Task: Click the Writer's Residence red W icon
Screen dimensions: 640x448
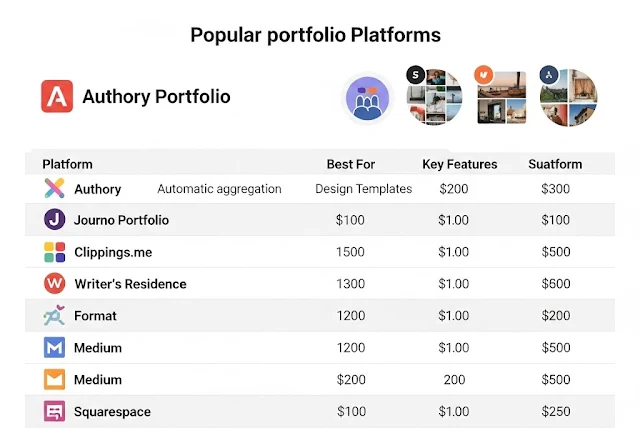Action: 55,284
